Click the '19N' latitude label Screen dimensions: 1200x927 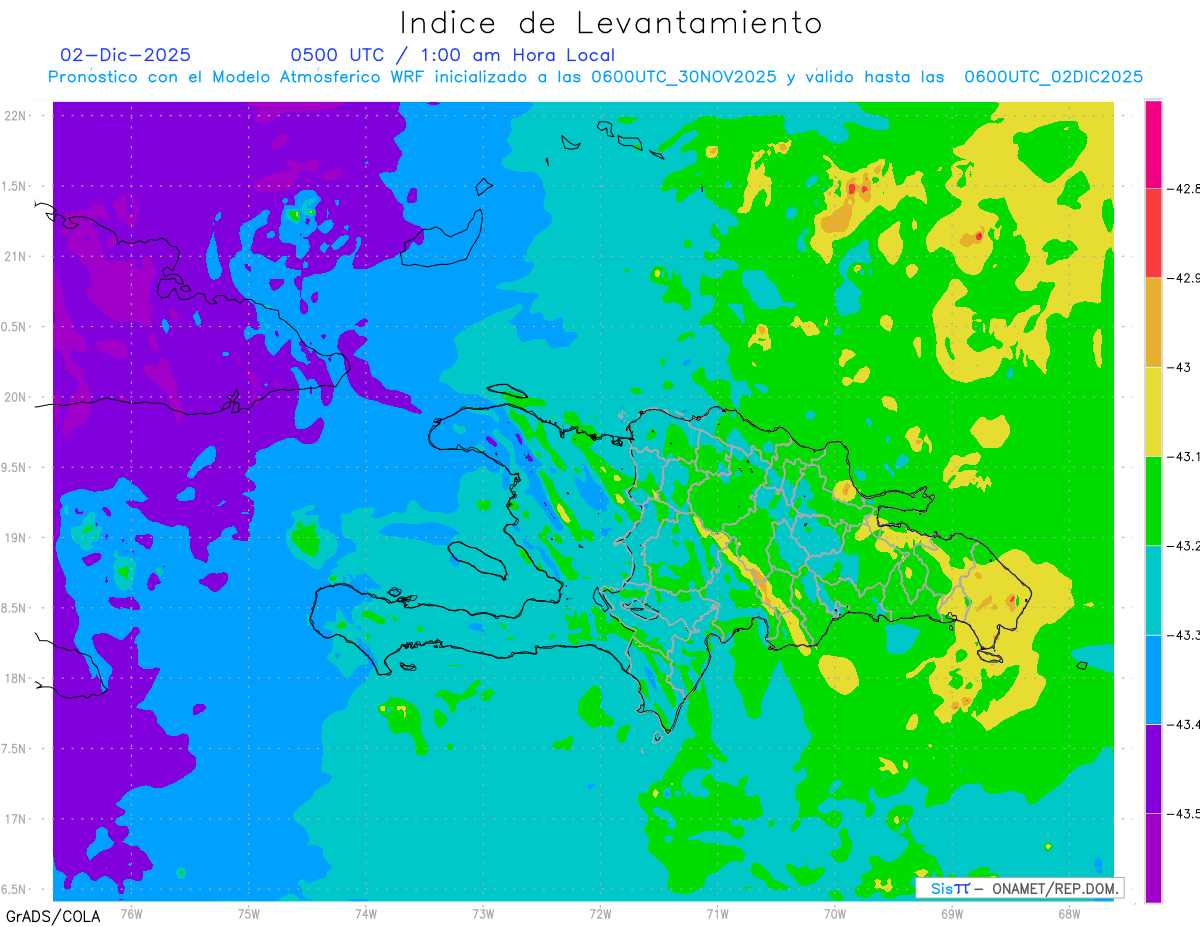click(x=16, y=538)
